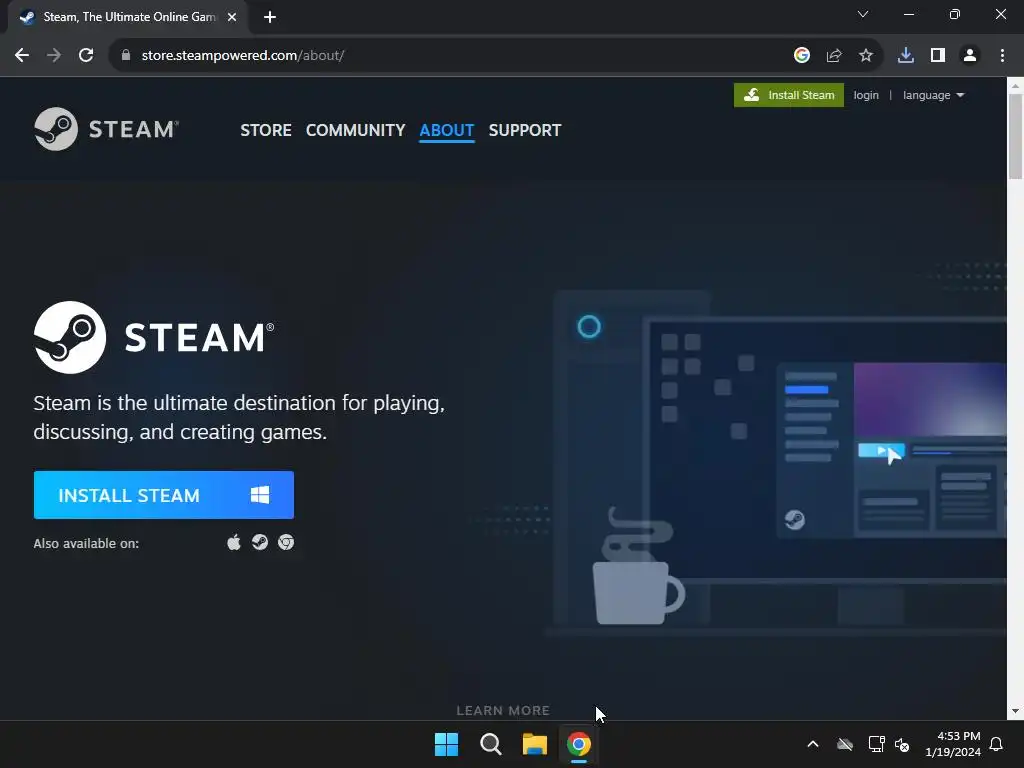Open the Chrome three-dot menu
Image resolution: width=1024 pixels, height=768 pixels.
pos(1002,56)
